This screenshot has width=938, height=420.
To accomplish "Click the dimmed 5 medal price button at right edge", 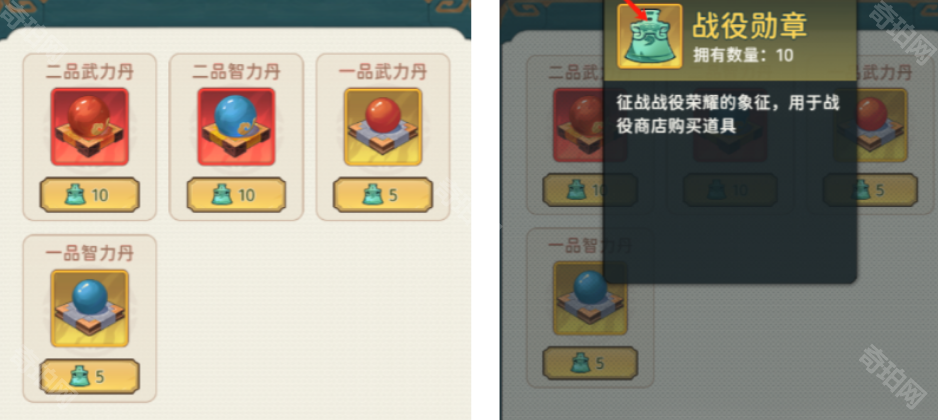I will pyautogui.click(x=870, y=190).
